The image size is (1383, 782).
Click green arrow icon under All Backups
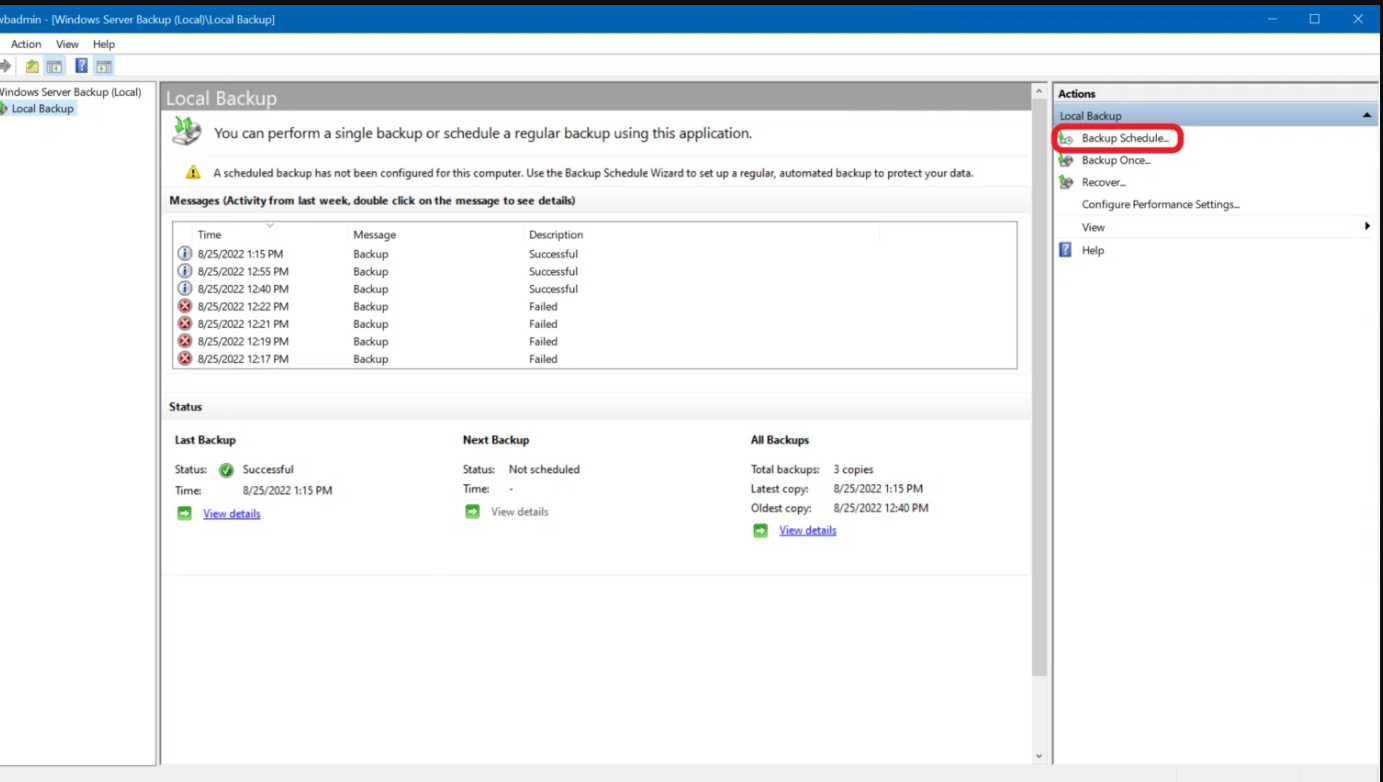(x=760, y=530)
